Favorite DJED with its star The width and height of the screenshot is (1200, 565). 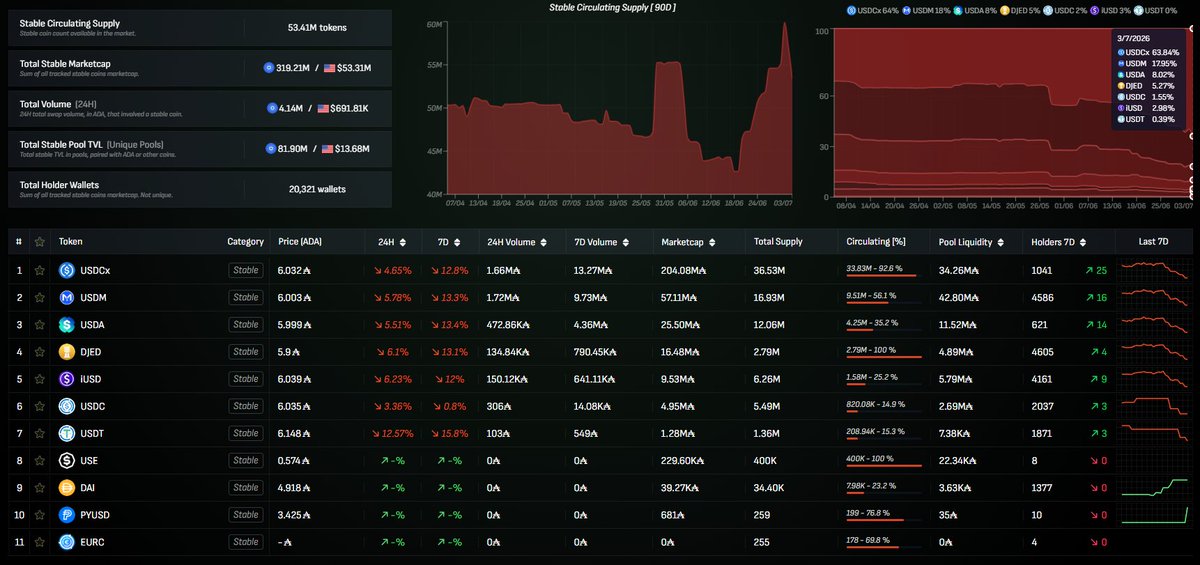click(x=40, y=352)
